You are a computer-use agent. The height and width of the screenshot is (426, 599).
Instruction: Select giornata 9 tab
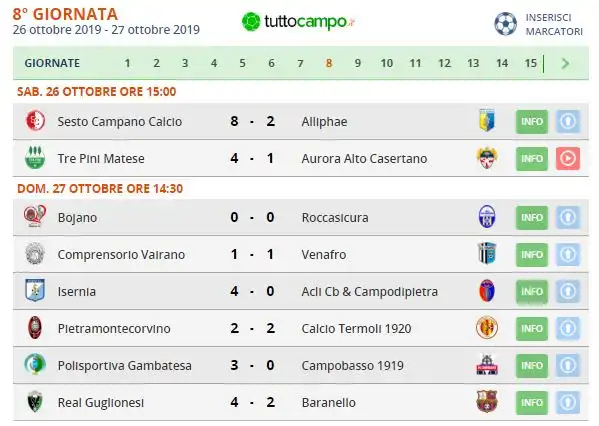358,63
